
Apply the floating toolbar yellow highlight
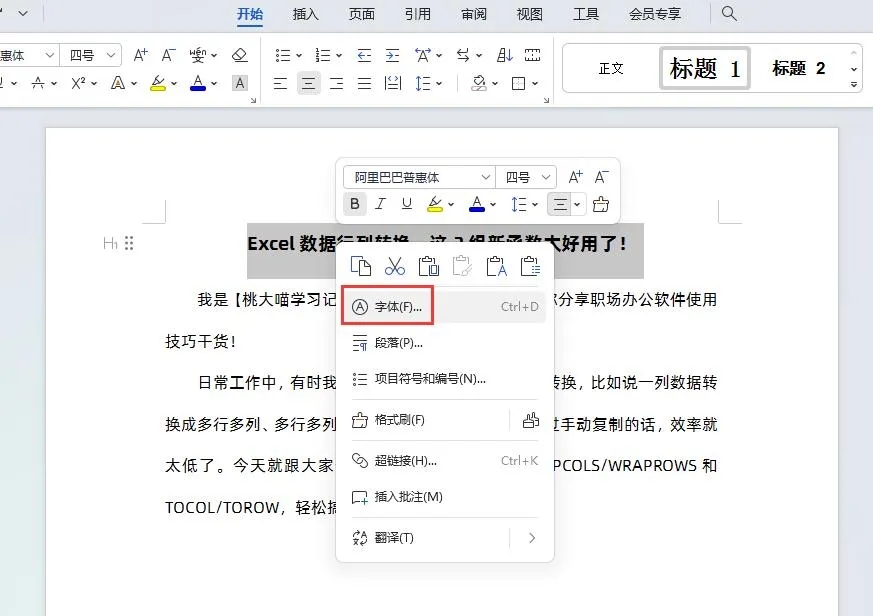[x=435, y=204]
